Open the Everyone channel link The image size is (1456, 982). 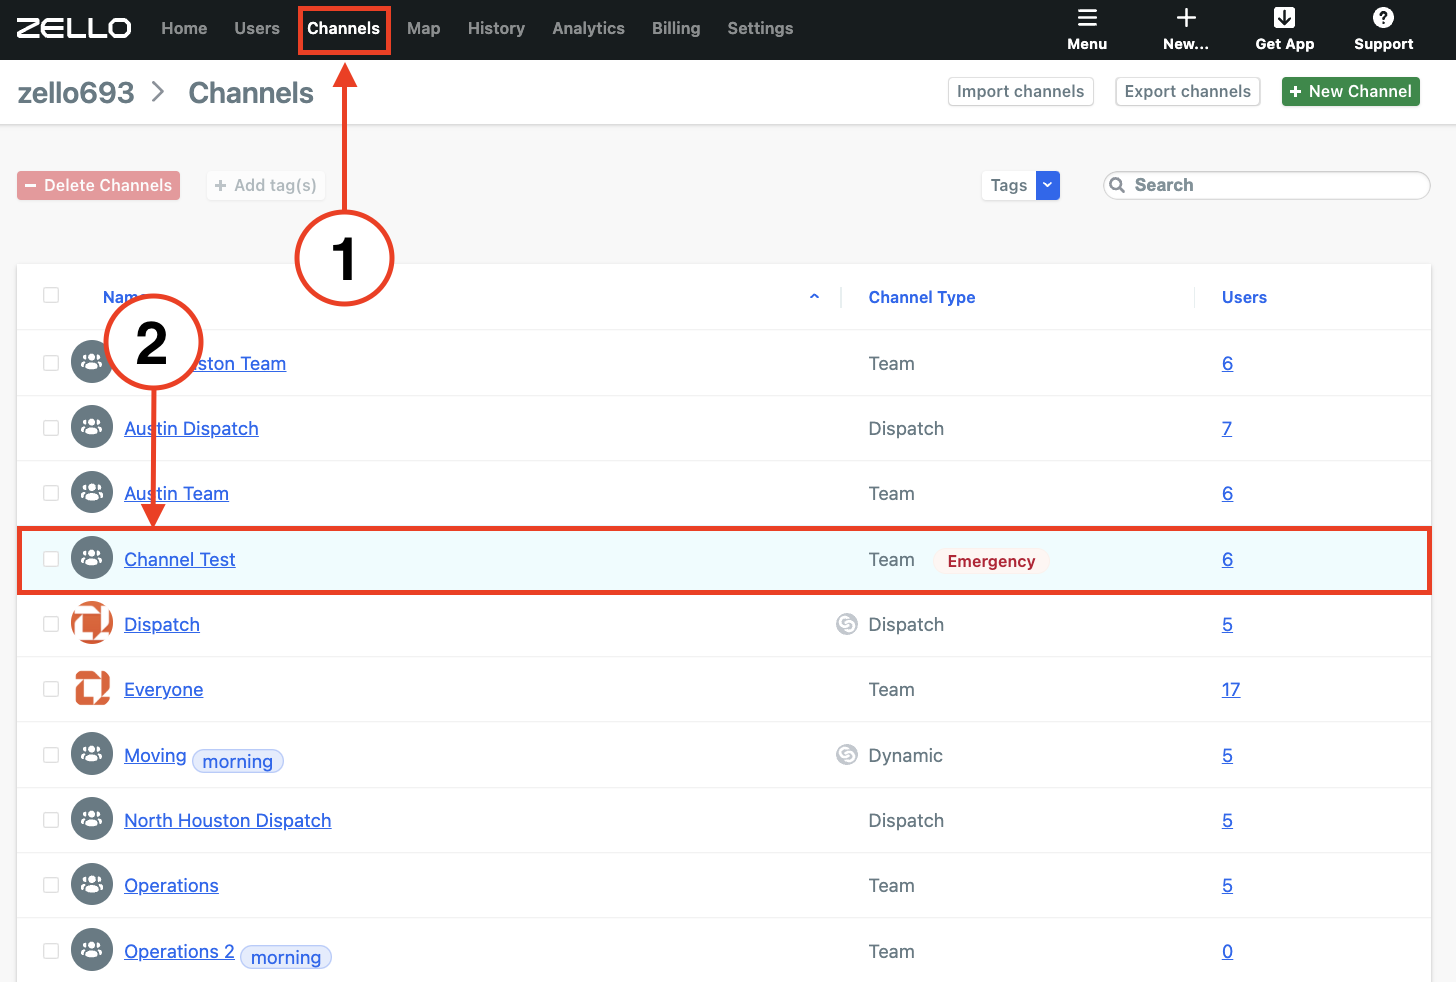pyautogui.click(x=163, y=689)
